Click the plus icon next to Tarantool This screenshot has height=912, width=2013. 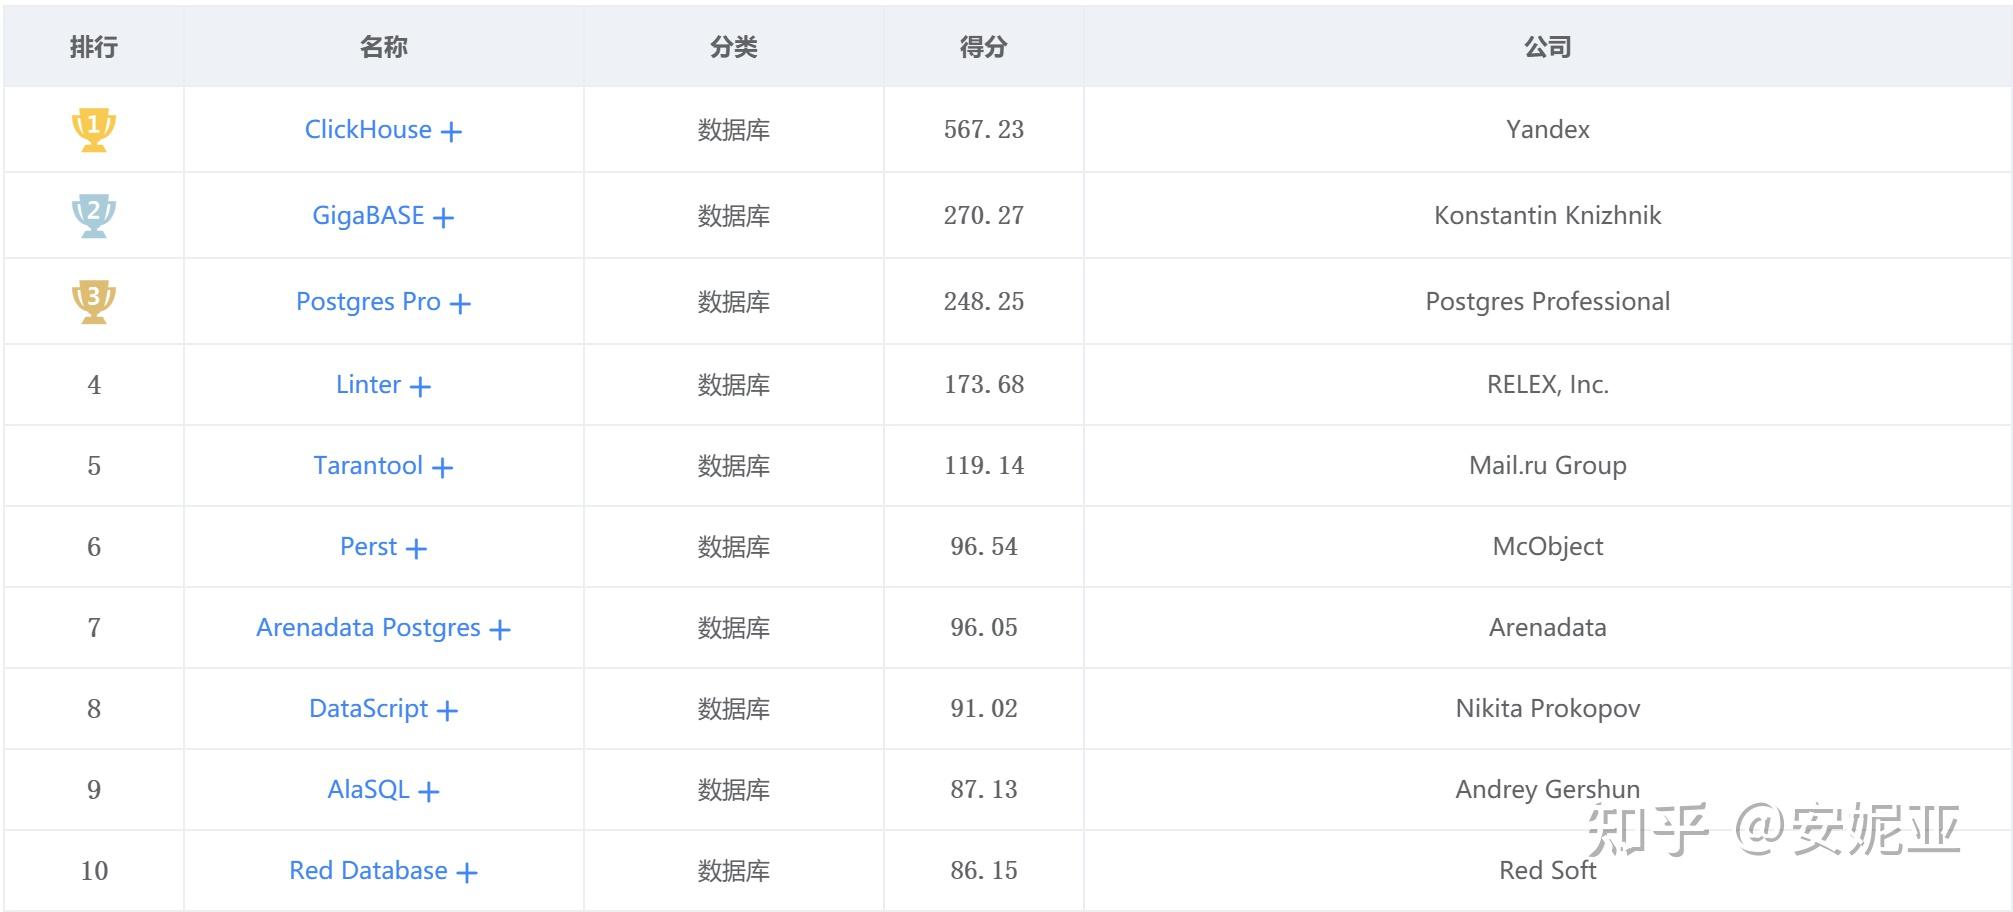tap(443, 468)
